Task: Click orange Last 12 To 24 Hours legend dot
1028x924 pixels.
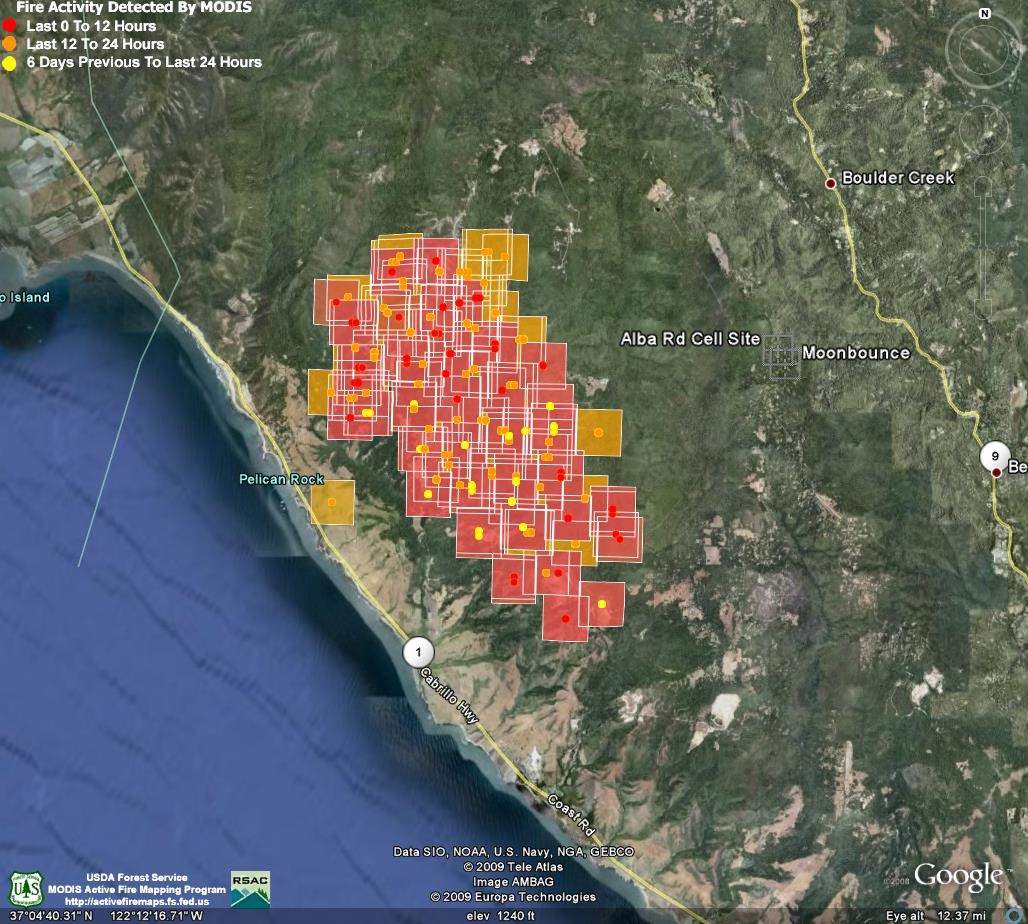Action: (x=10, y=44)
